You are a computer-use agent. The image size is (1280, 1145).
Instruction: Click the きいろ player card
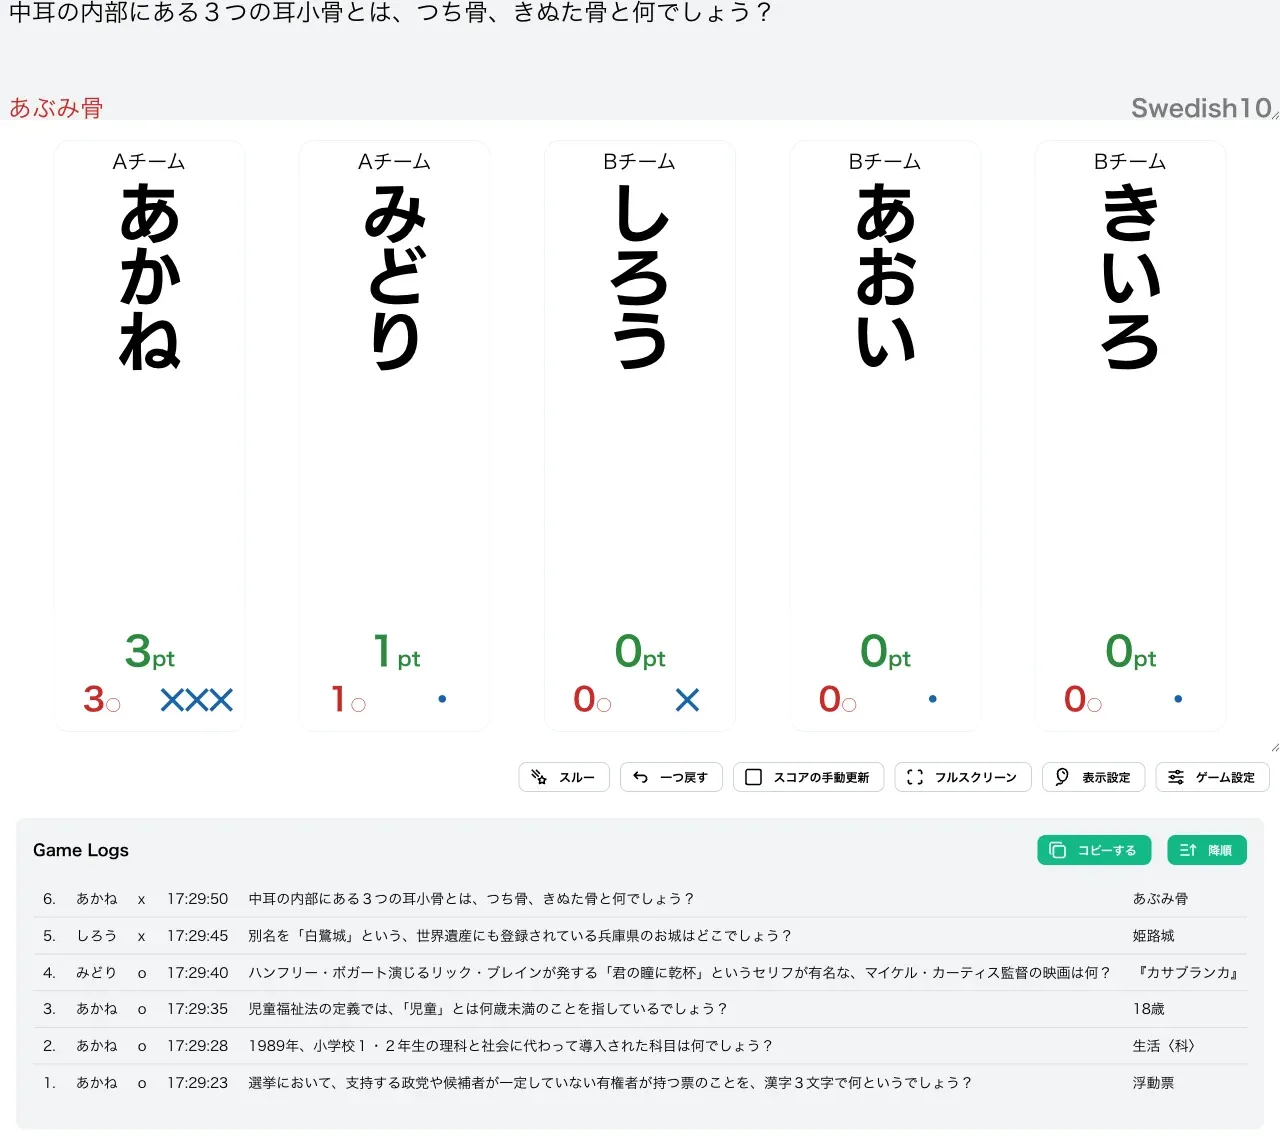coord(1130,436)
